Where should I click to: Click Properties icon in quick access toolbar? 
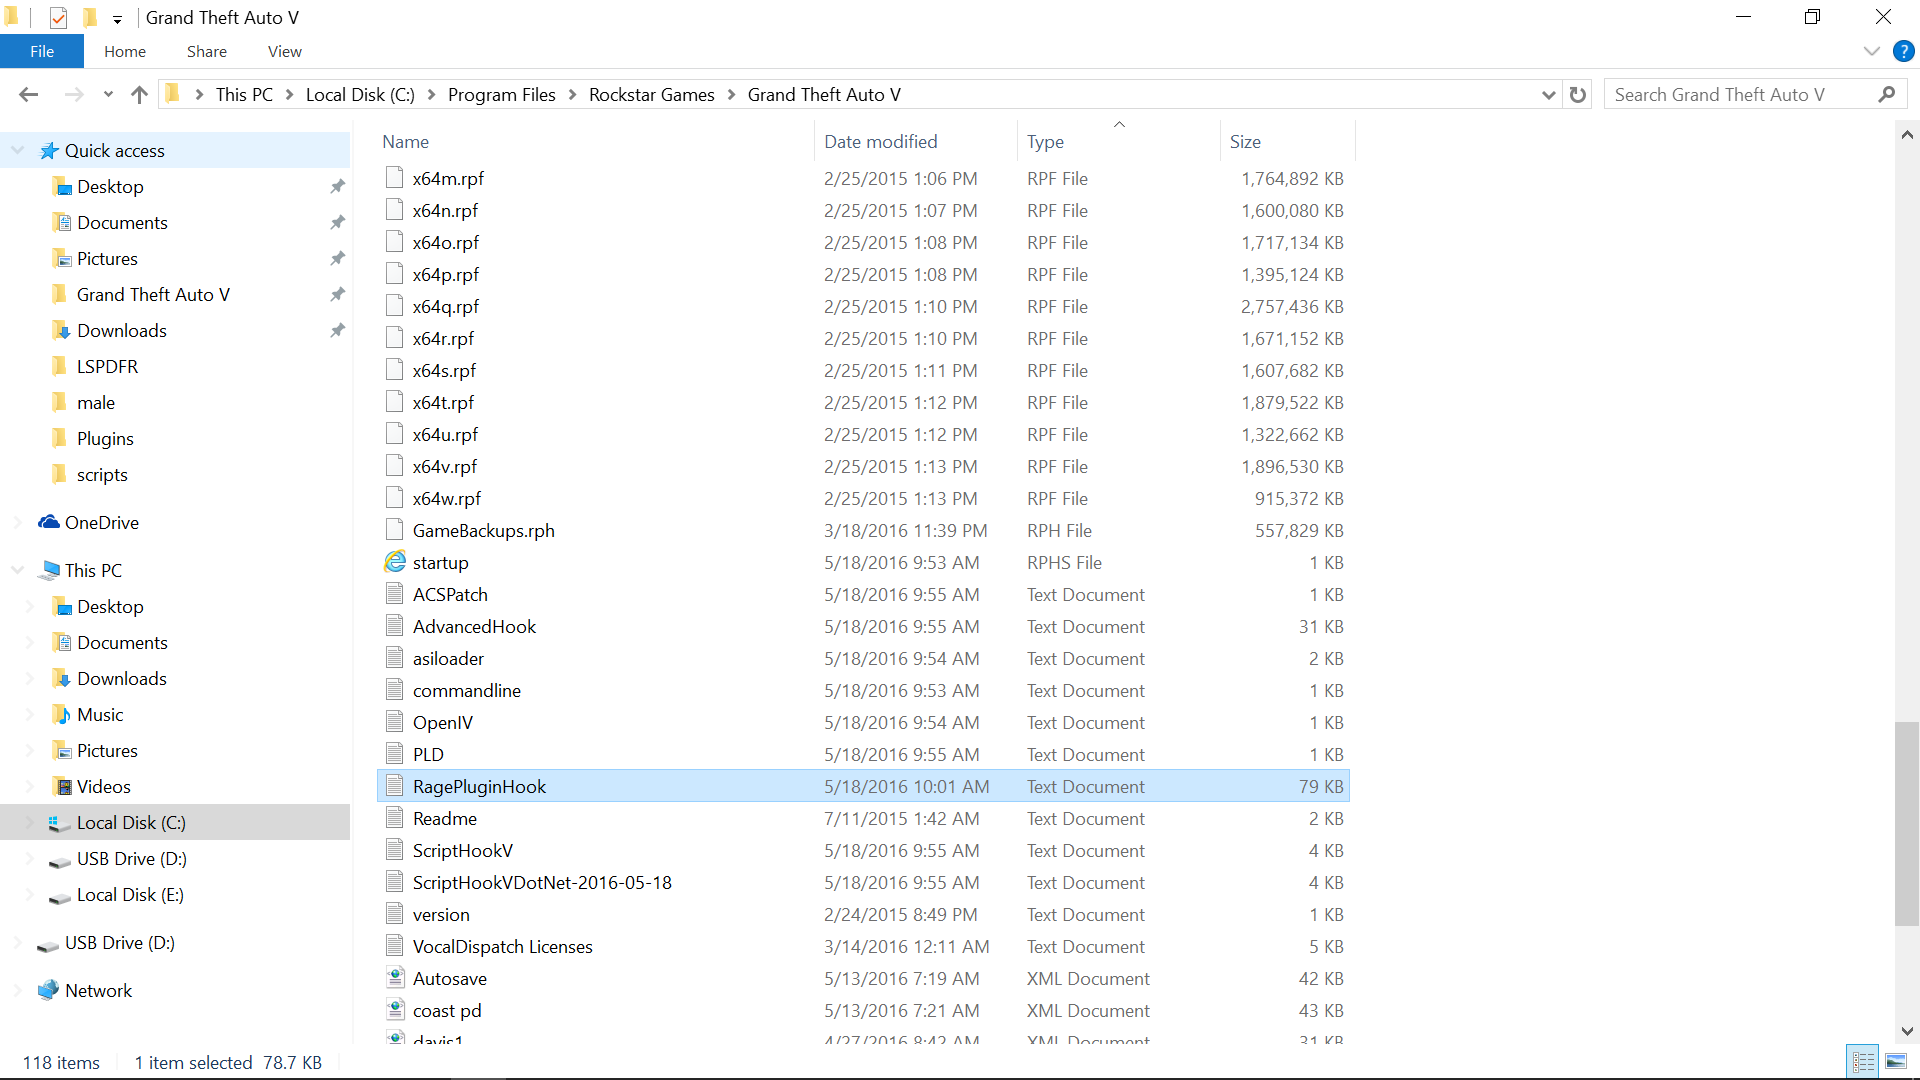click(x=58, y=18)
